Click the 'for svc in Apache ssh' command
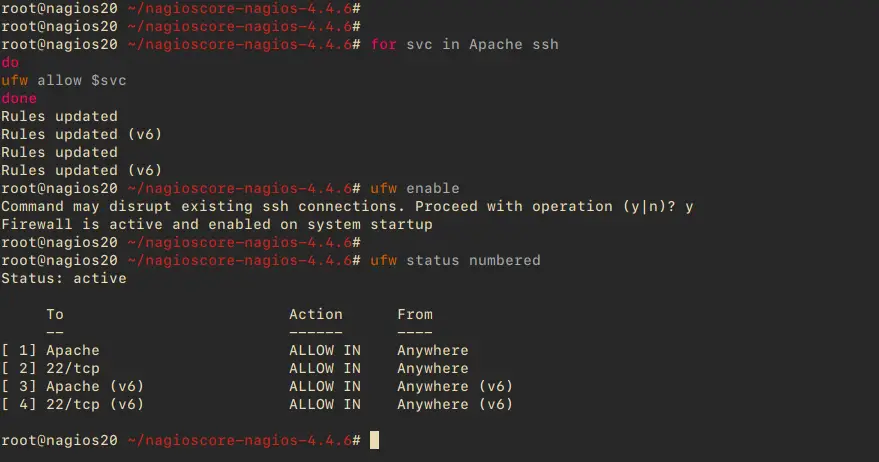This screenshot has width=879, height=462. (x=465, y=44)
